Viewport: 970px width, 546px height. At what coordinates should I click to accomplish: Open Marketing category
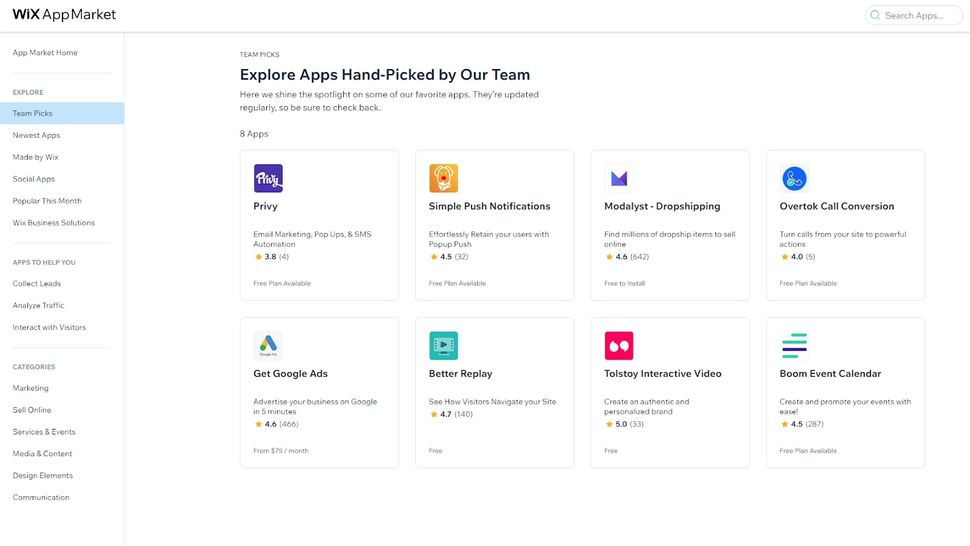point(30,388)
